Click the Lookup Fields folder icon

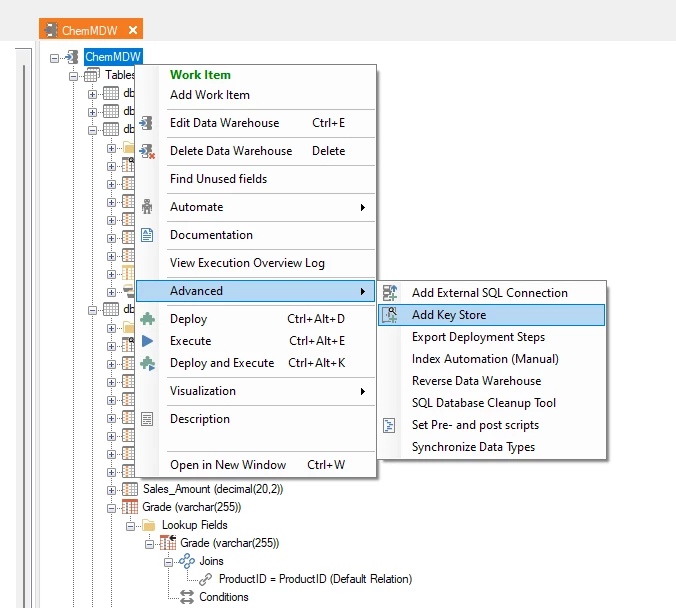pyautogui.click(x=149, y=525)
